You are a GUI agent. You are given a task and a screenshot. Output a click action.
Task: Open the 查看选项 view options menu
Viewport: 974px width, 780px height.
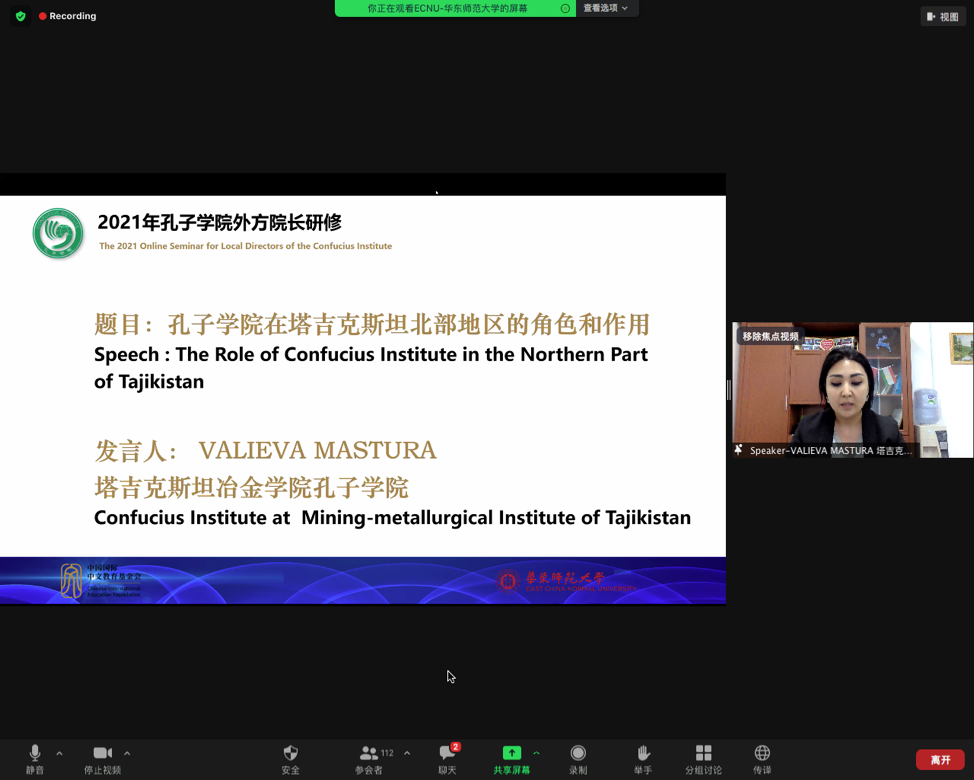pyautogui.click(x=606, y=8)
